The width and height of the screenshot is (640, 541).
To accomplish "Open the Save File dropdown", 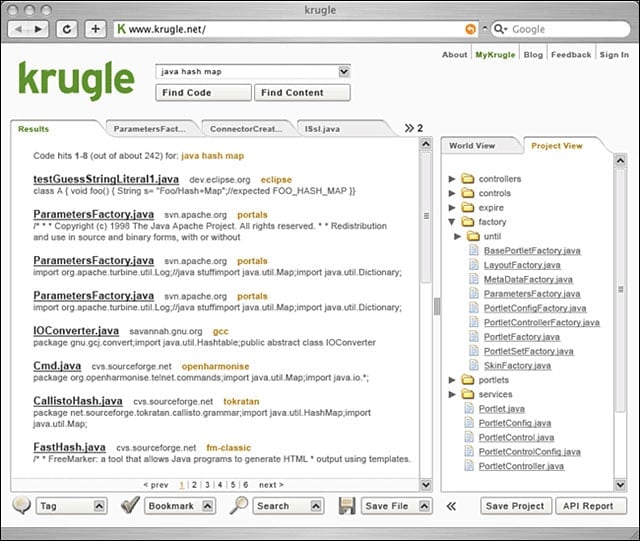I will 424,506.
